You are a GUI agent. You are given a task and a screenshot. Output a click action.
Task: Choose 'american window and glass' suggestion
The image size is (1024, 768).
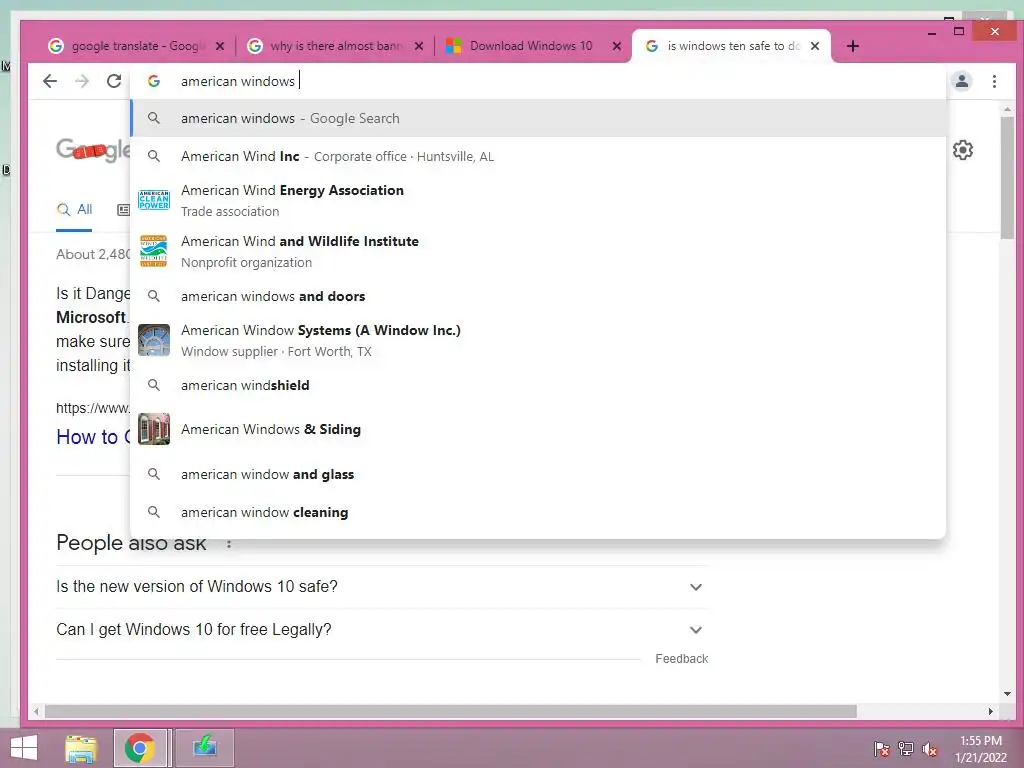pyautogui.click(x=539, y=474)
